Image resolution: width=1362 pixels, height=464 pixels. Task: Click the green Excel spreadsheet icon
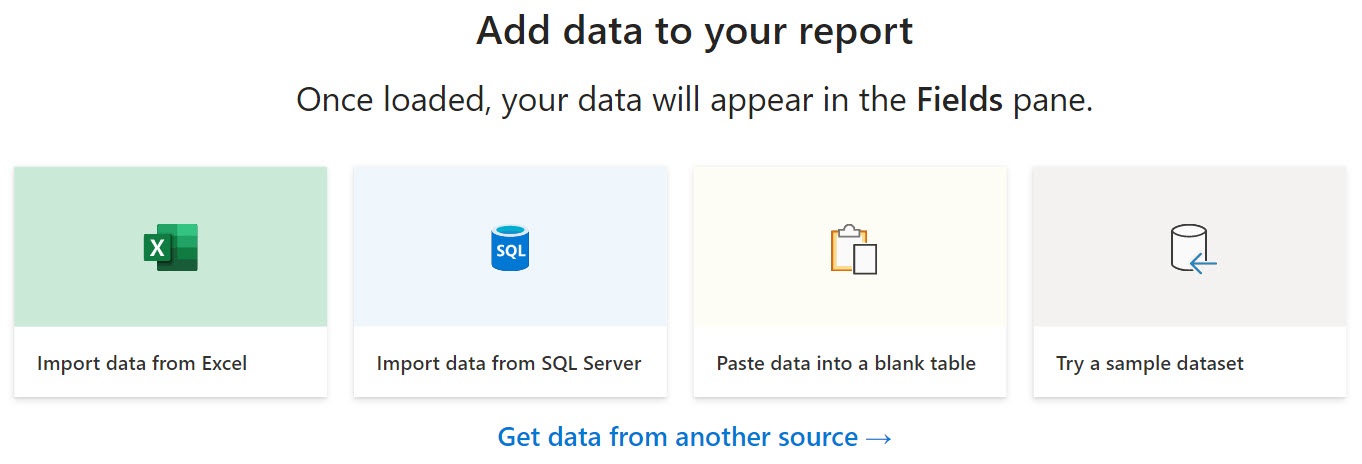(170, 247)
